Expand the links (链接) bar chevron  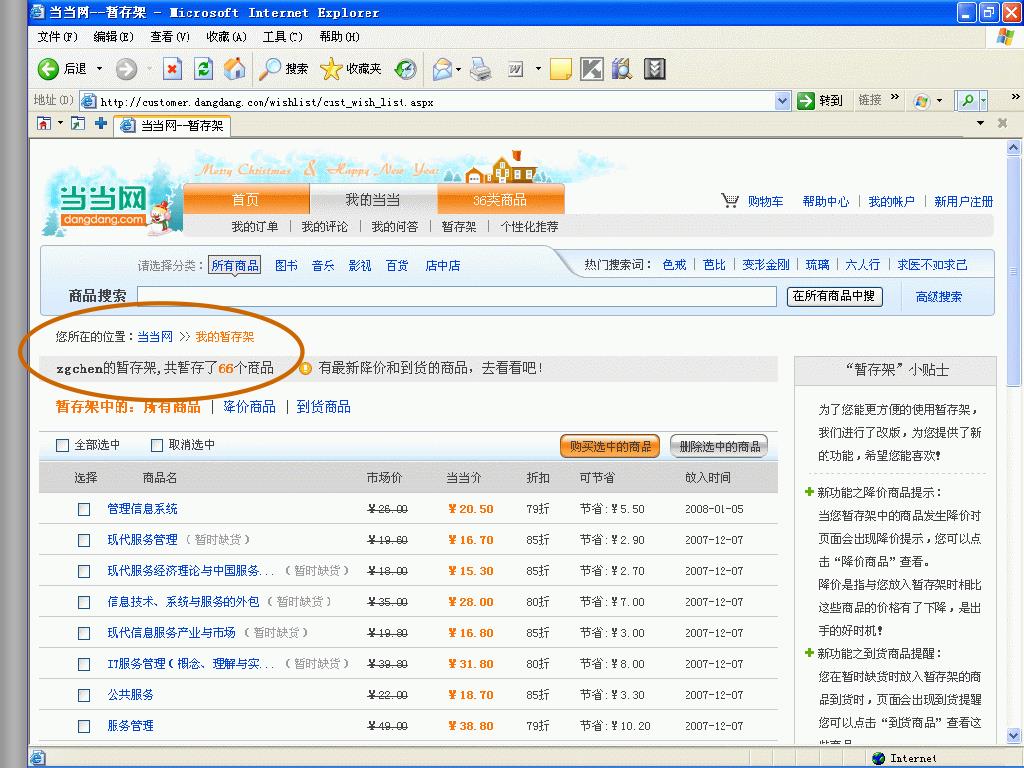[895, 97]
